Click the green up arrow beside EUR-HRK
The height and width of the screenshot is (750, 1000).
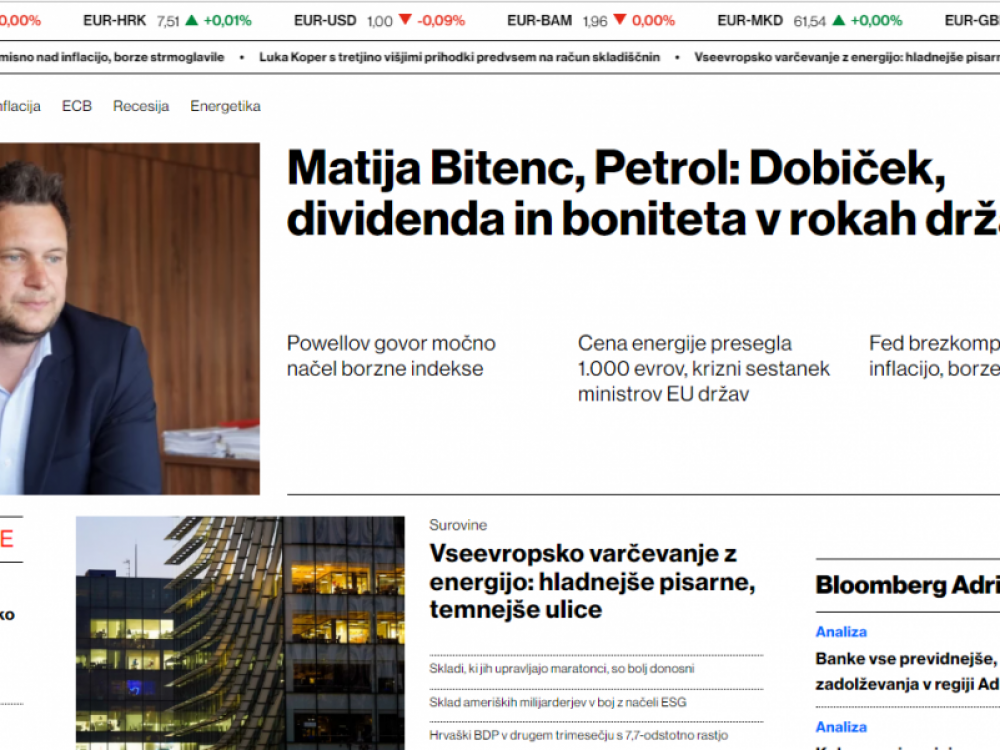click(191, 20)
